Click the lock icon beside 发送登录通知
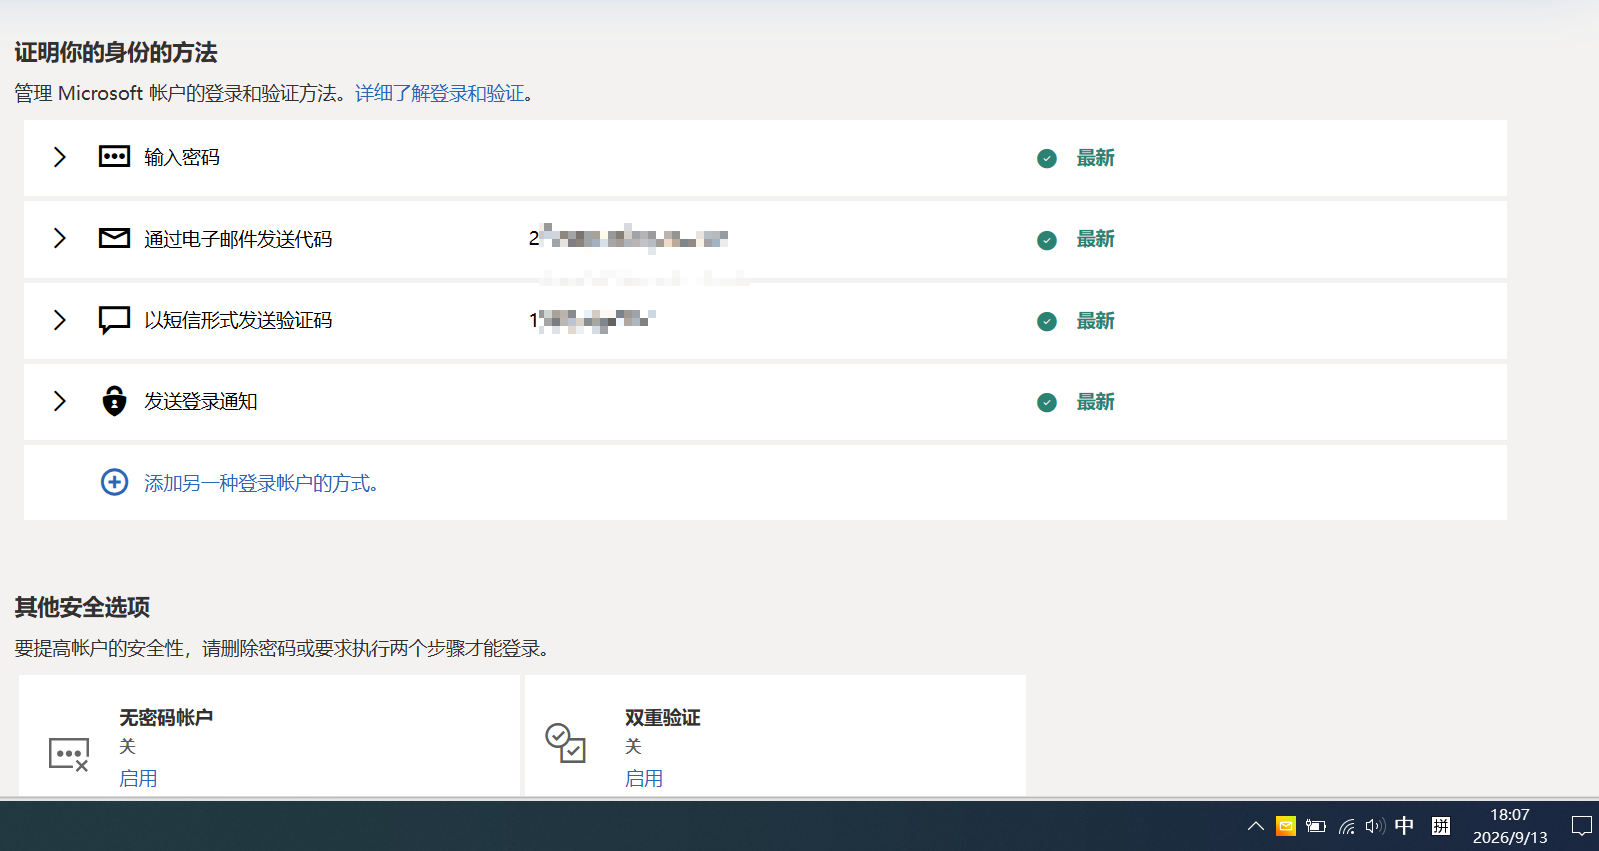This screenshot has width=1599, height=851. pos(115,400)
